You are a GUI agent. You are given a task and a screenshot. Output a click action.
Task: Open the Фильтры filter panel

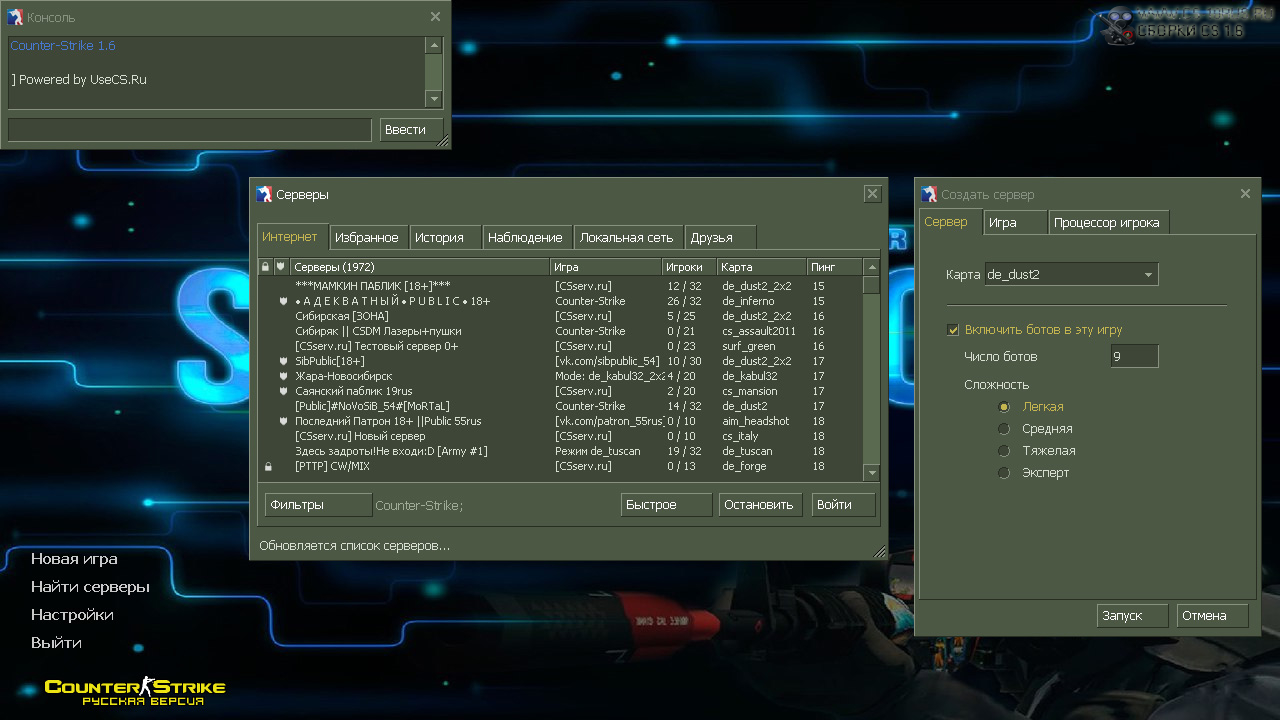pos(318,505)
